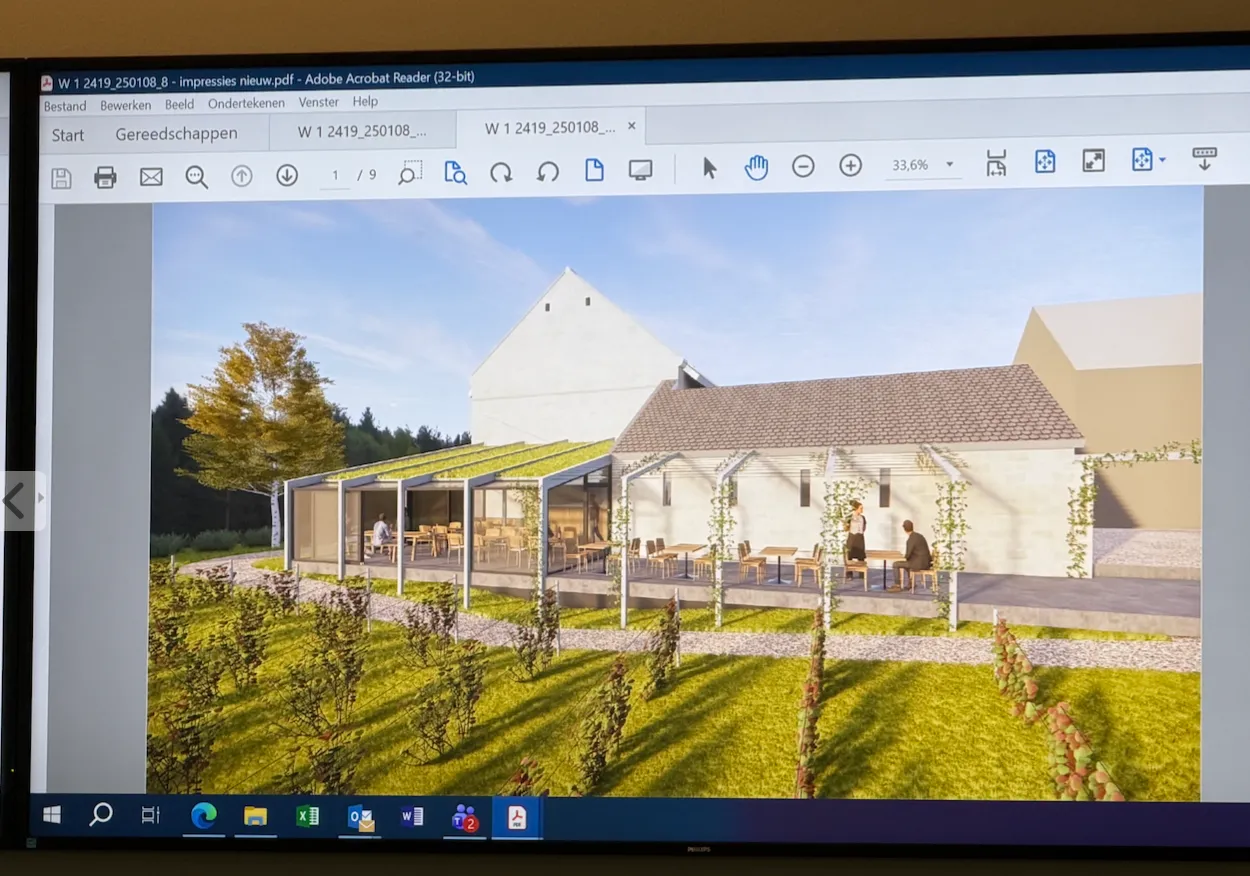Open the Bestand menu
The width and height of the screenshot is (1250, 876).
point(64,106)
